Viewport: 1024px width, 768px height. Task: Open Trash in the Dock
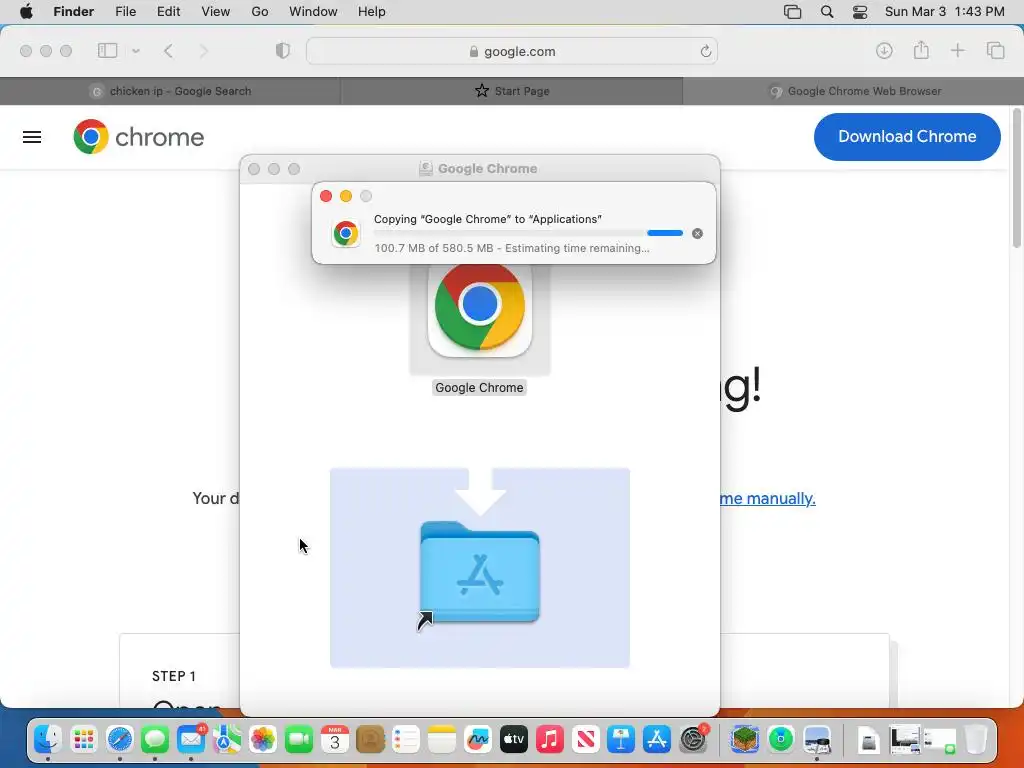[975, 739]
